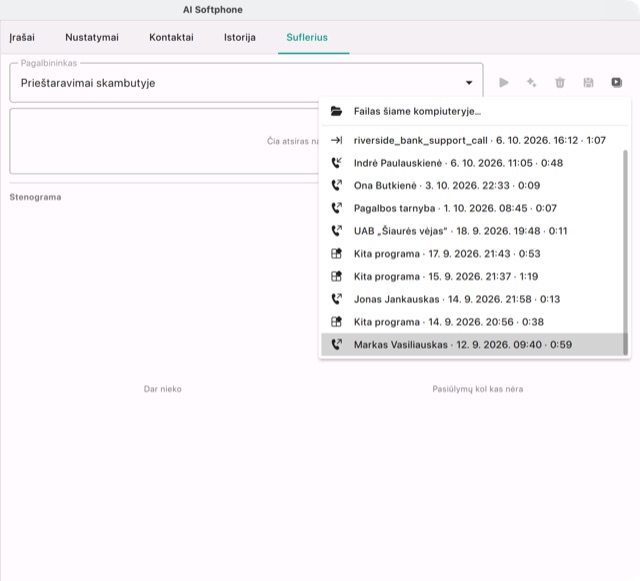Open the Priešštaravimai skambutyje combo box
This screenshot has width=640, height=581.
246,83
